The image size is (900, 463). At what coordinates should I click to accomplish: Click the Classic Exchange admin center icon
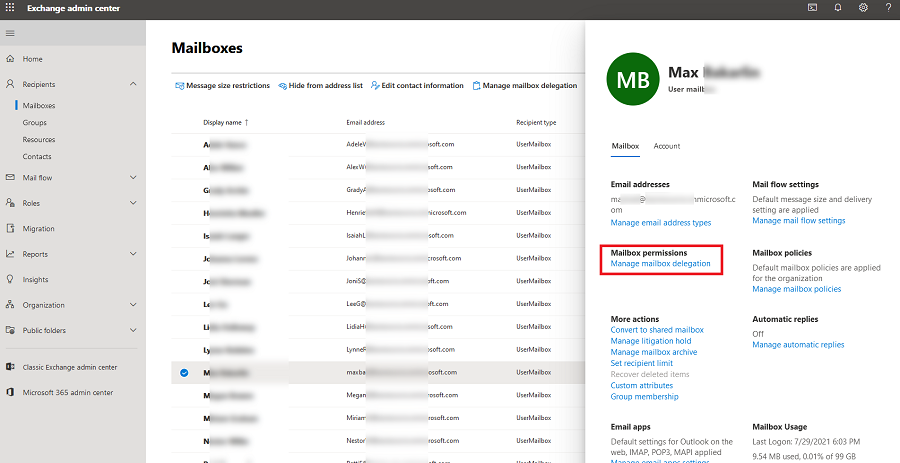coord(10,367)
